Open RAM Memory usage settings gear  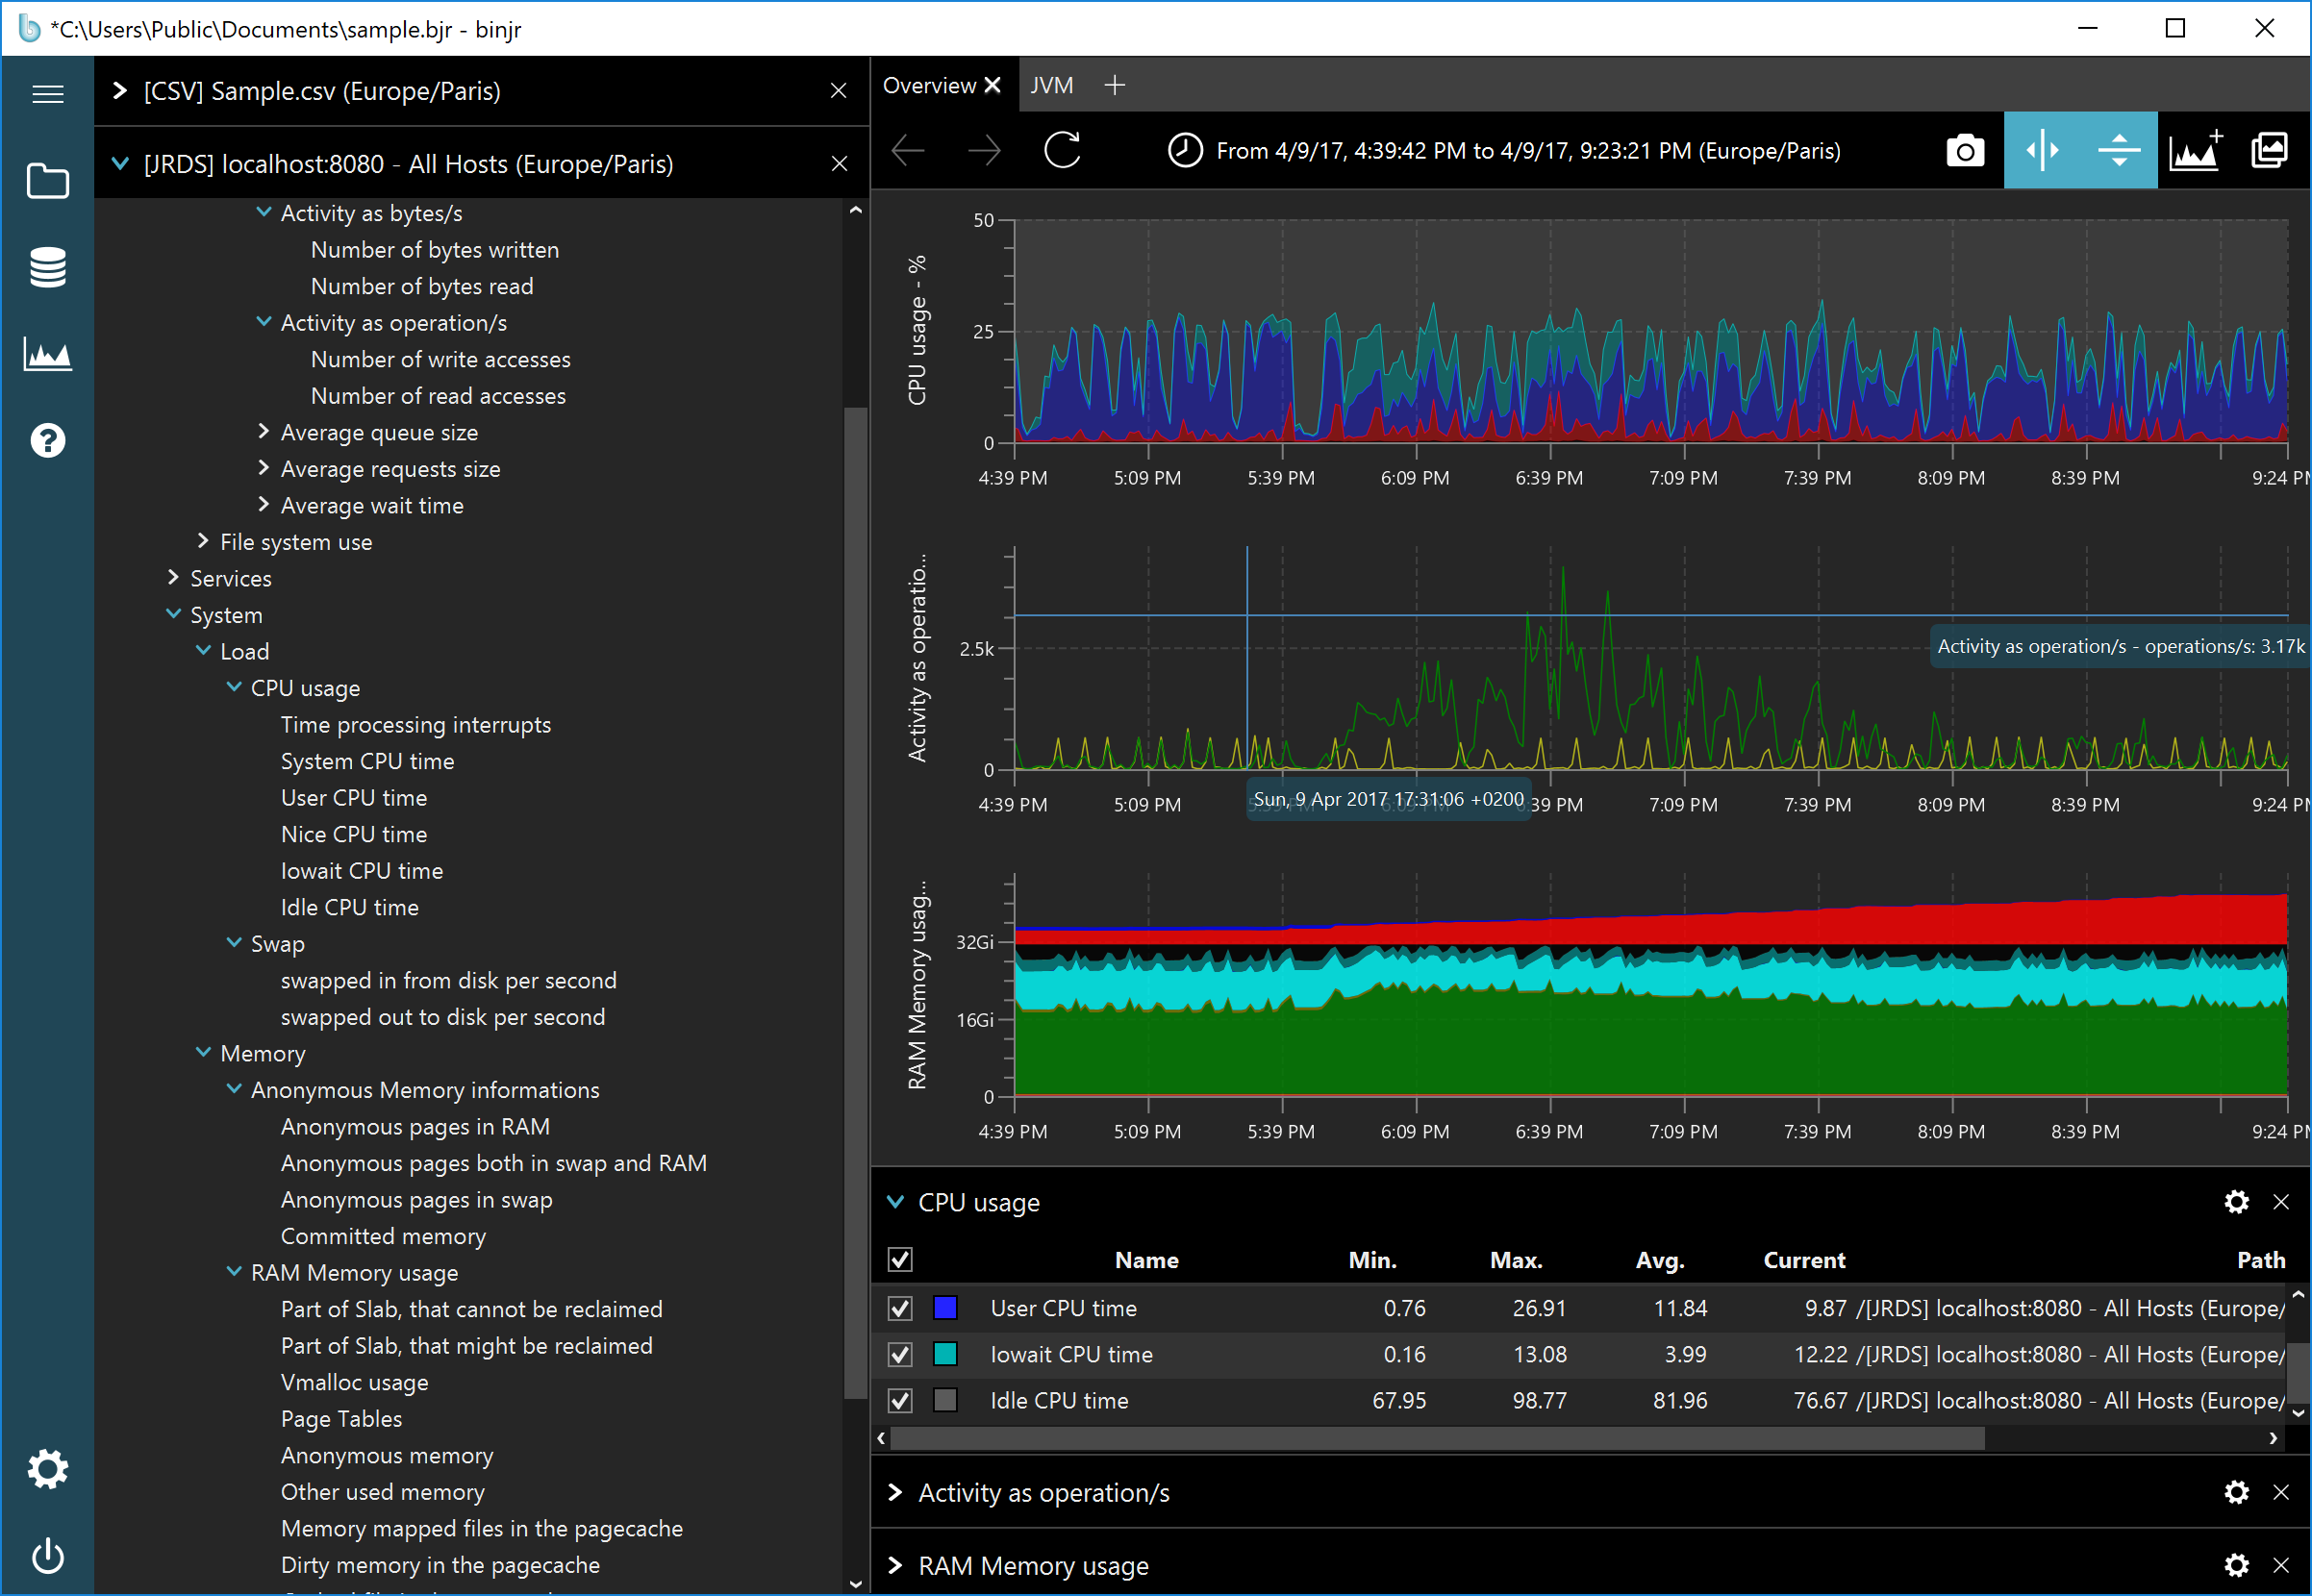point(2237,1565)
